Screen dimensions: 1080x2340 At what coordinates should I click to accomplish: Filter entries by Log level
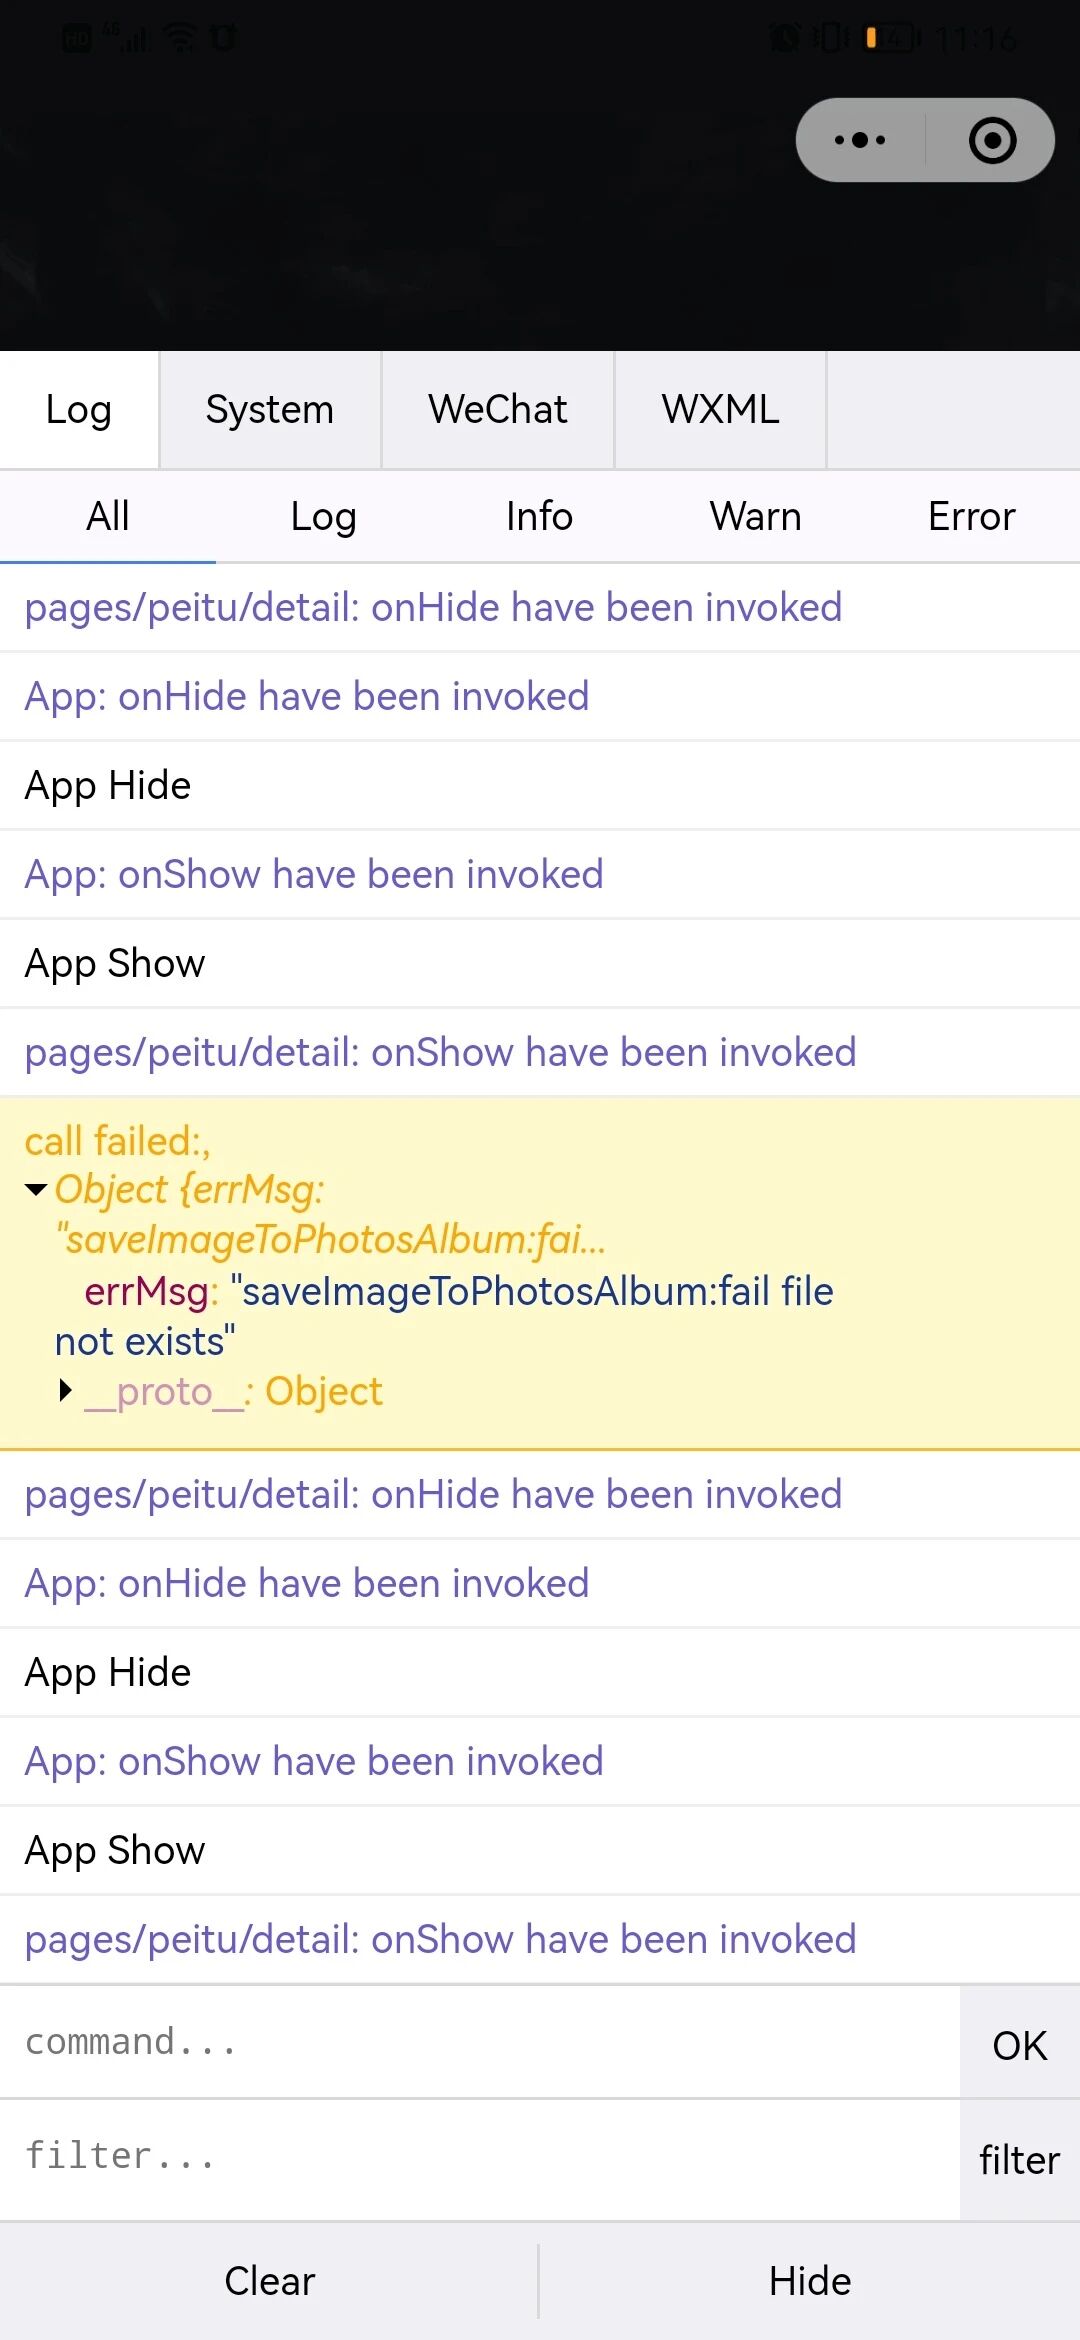tap(324, 517)
